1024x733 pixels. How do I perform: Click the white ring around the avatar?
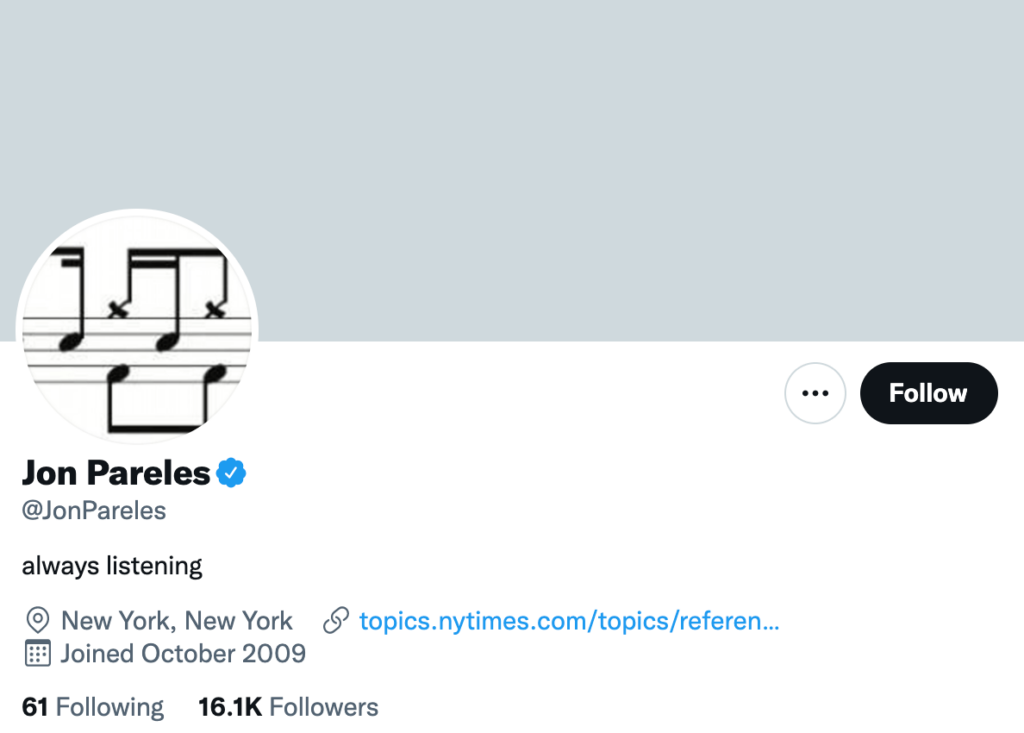point(137,213)
